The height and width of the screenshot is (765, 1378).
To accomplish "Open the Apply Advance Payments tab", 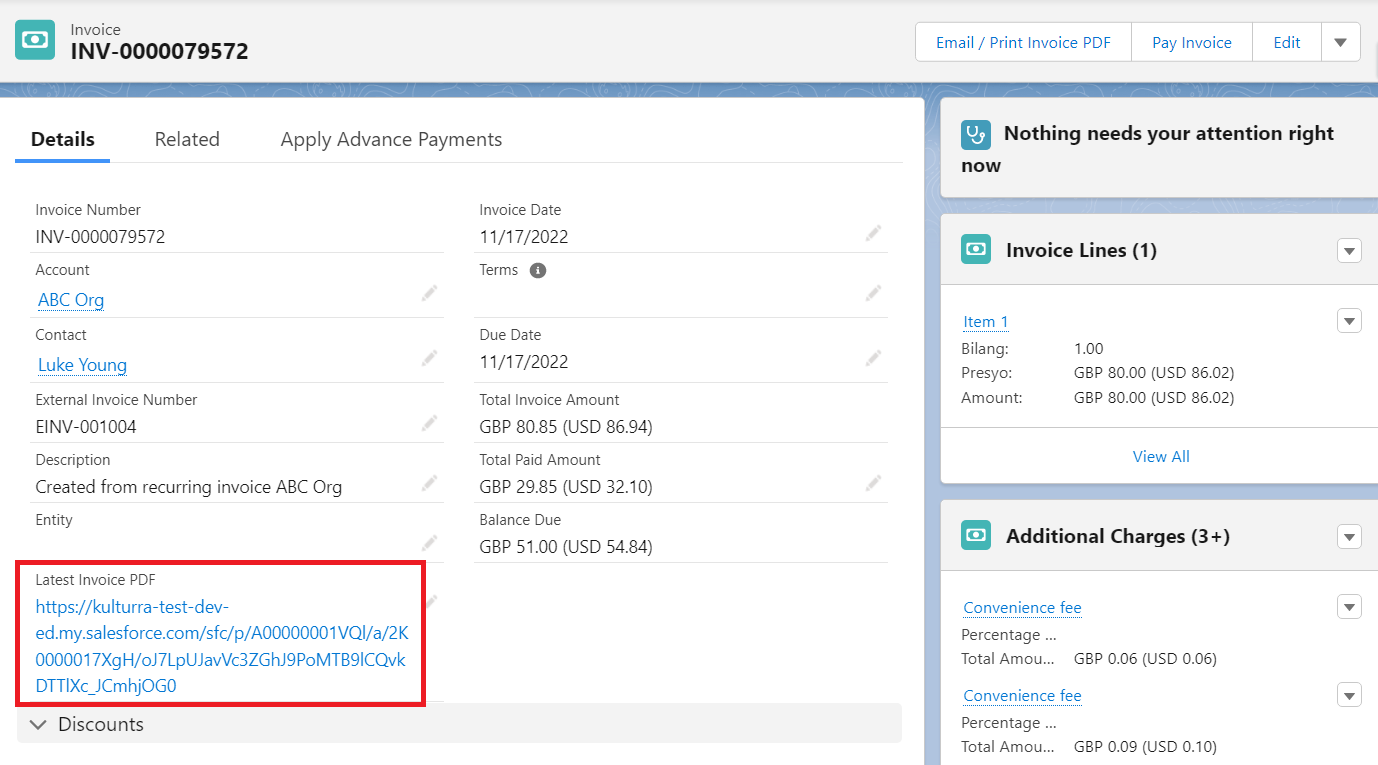I will 391,139.
